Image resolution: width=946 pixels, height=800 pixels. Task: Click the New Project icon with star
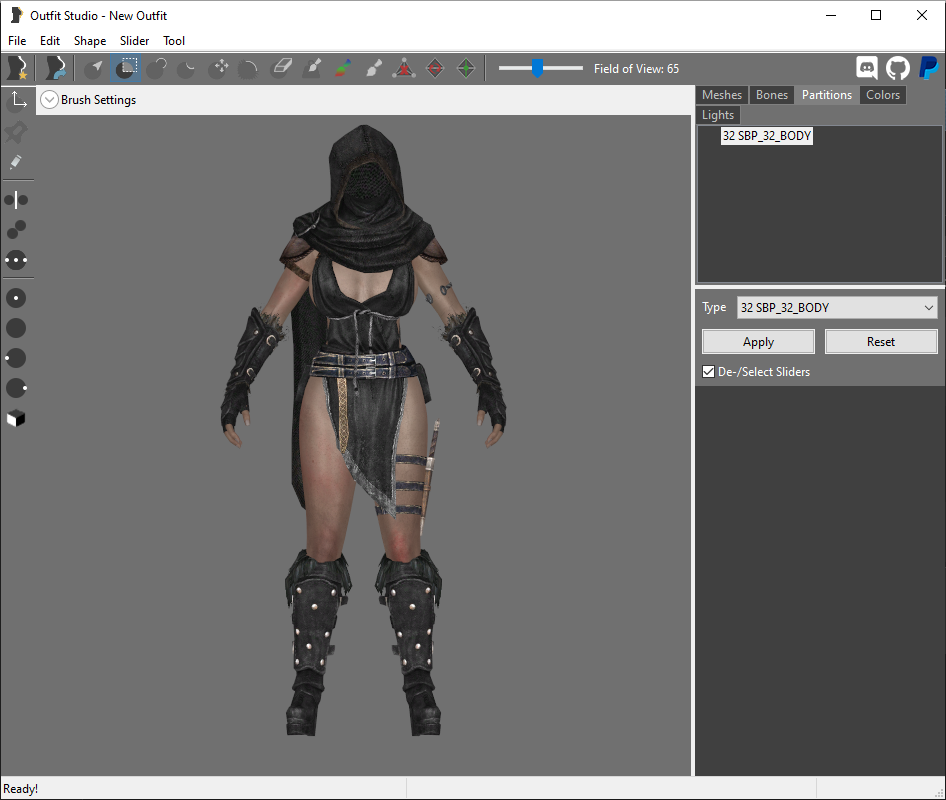point(17,68)
